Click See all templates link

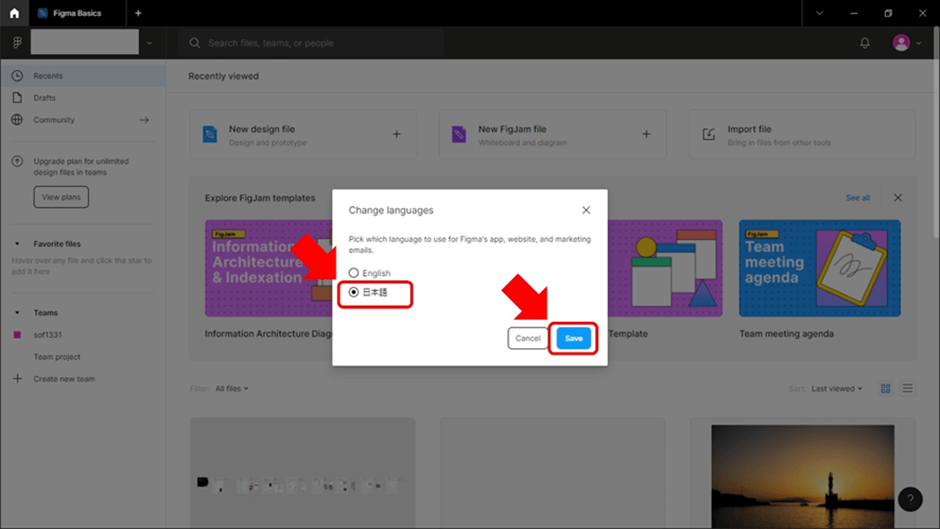[857, 198]
